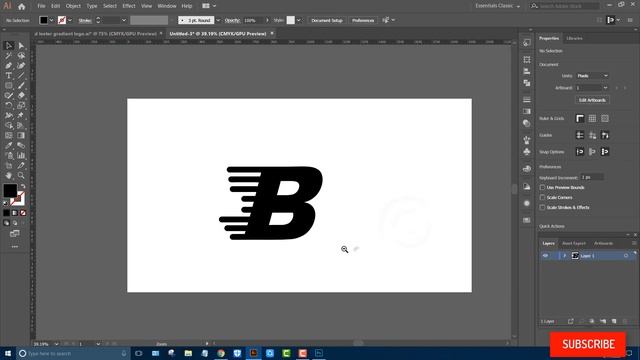Select the Shape Builder tool

tap(9, 125)
